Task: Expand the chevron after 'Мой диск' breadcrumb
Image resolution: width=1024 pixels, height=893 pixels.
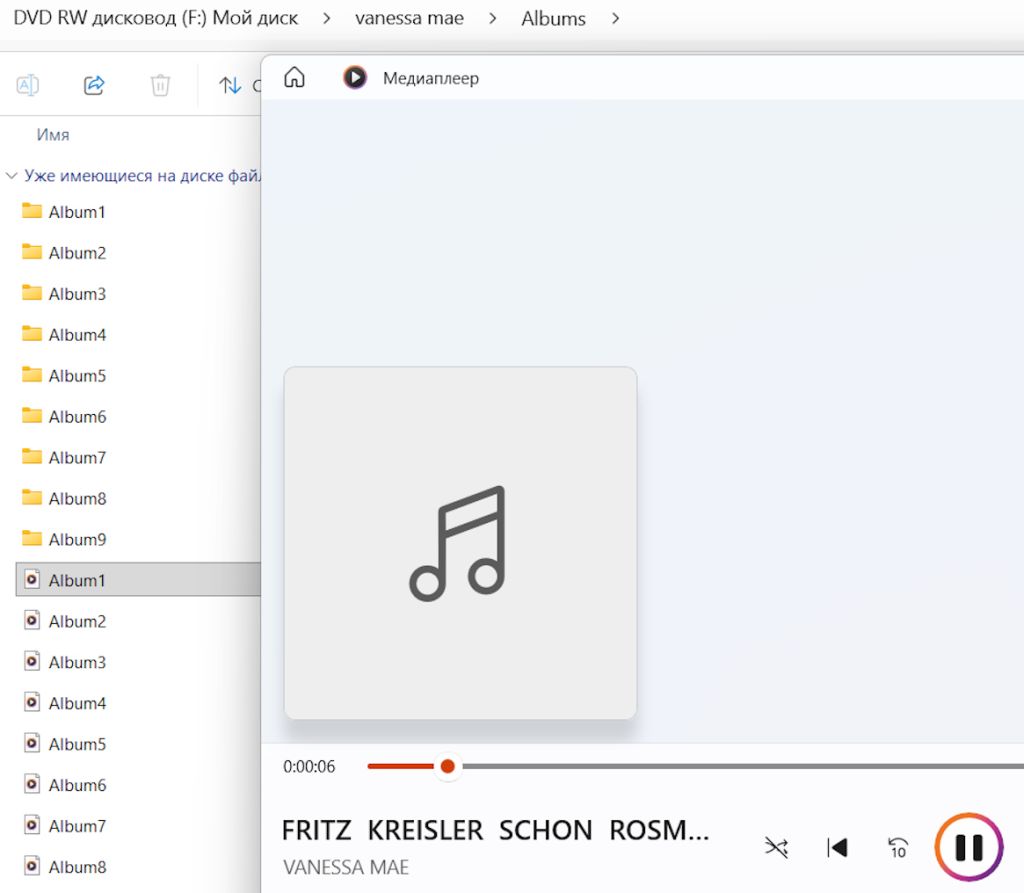Action: coord(327,18)
